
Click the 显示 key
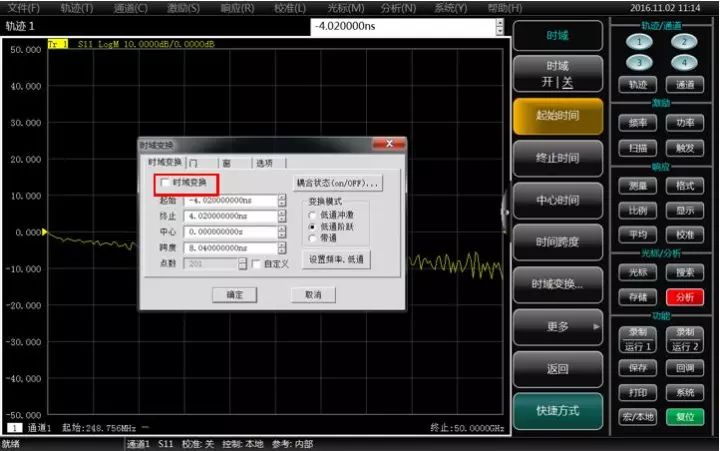point(685,211)
